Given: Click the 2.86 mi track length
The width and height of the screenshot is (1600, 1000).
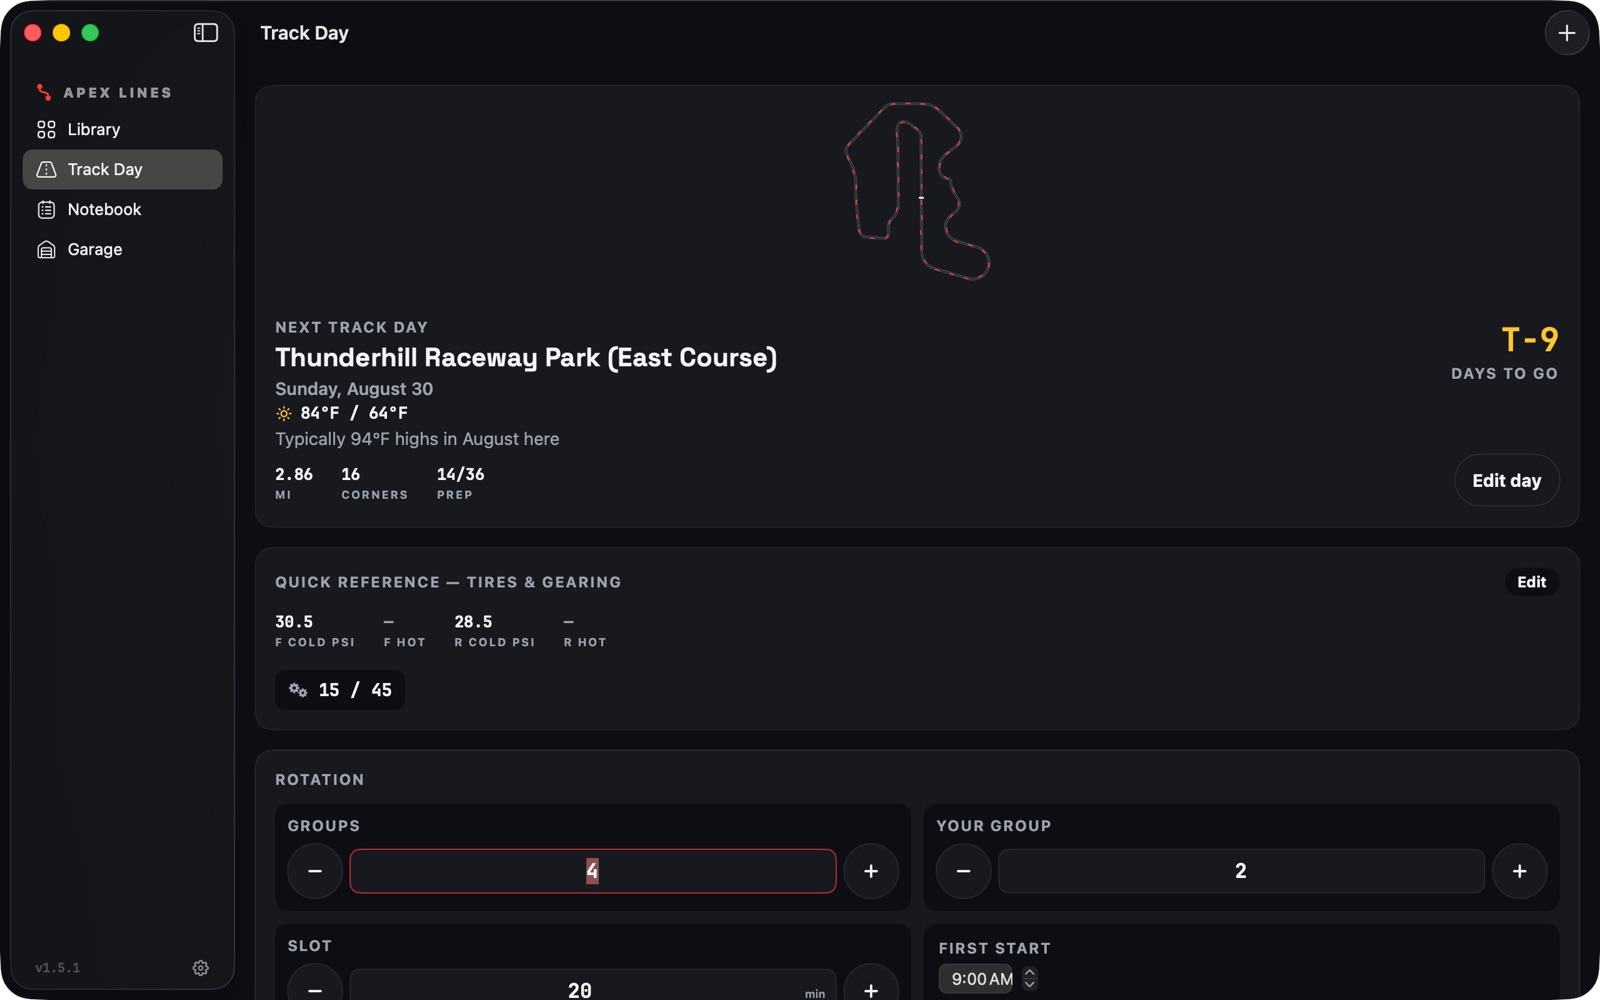Looking at the screenshot, I should pos(294,474).
